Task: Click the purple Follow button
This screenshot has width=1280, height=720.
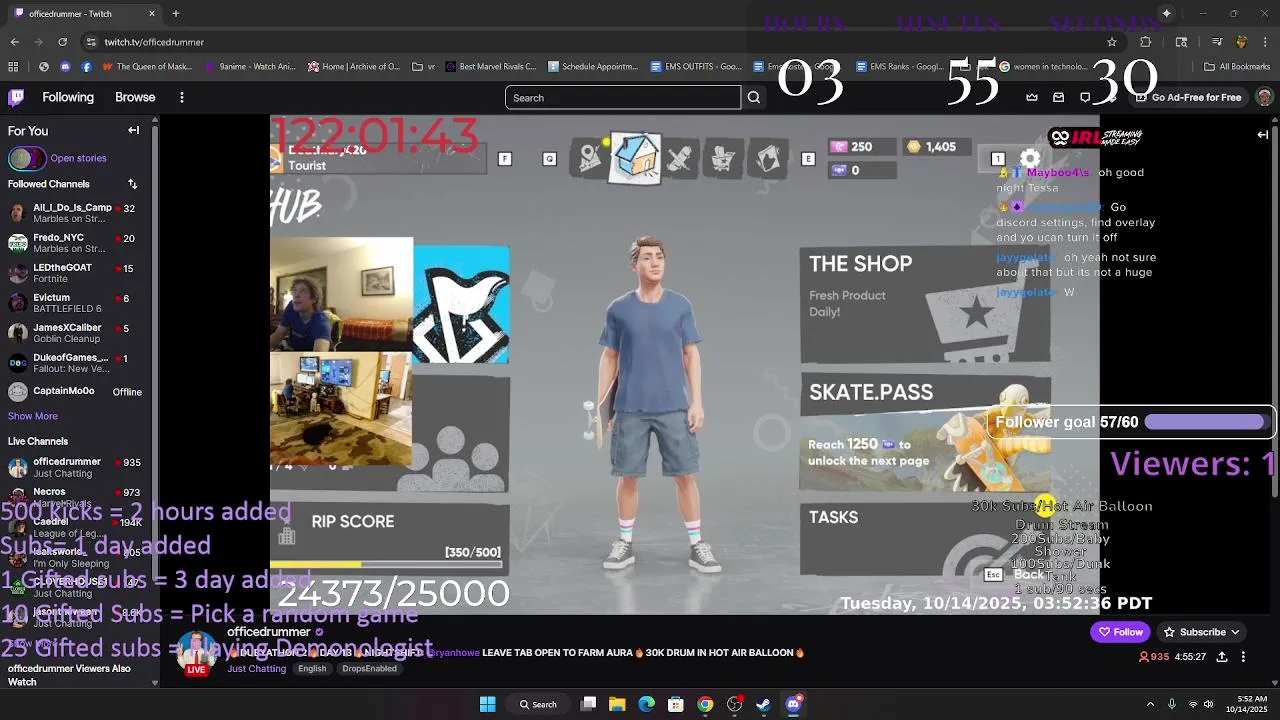Action: (x=1120, y=632)
